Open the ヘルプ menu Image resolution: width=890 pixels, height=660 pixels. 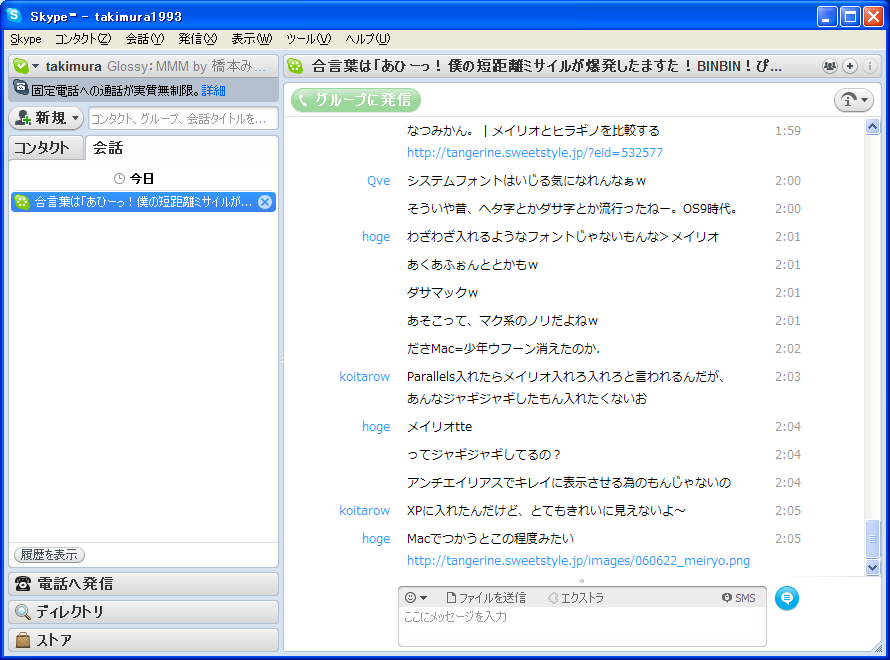(x=368, y=39)
